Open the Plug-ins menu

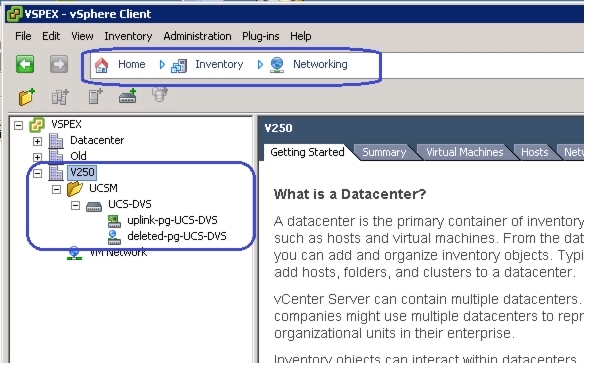[261, 36]
